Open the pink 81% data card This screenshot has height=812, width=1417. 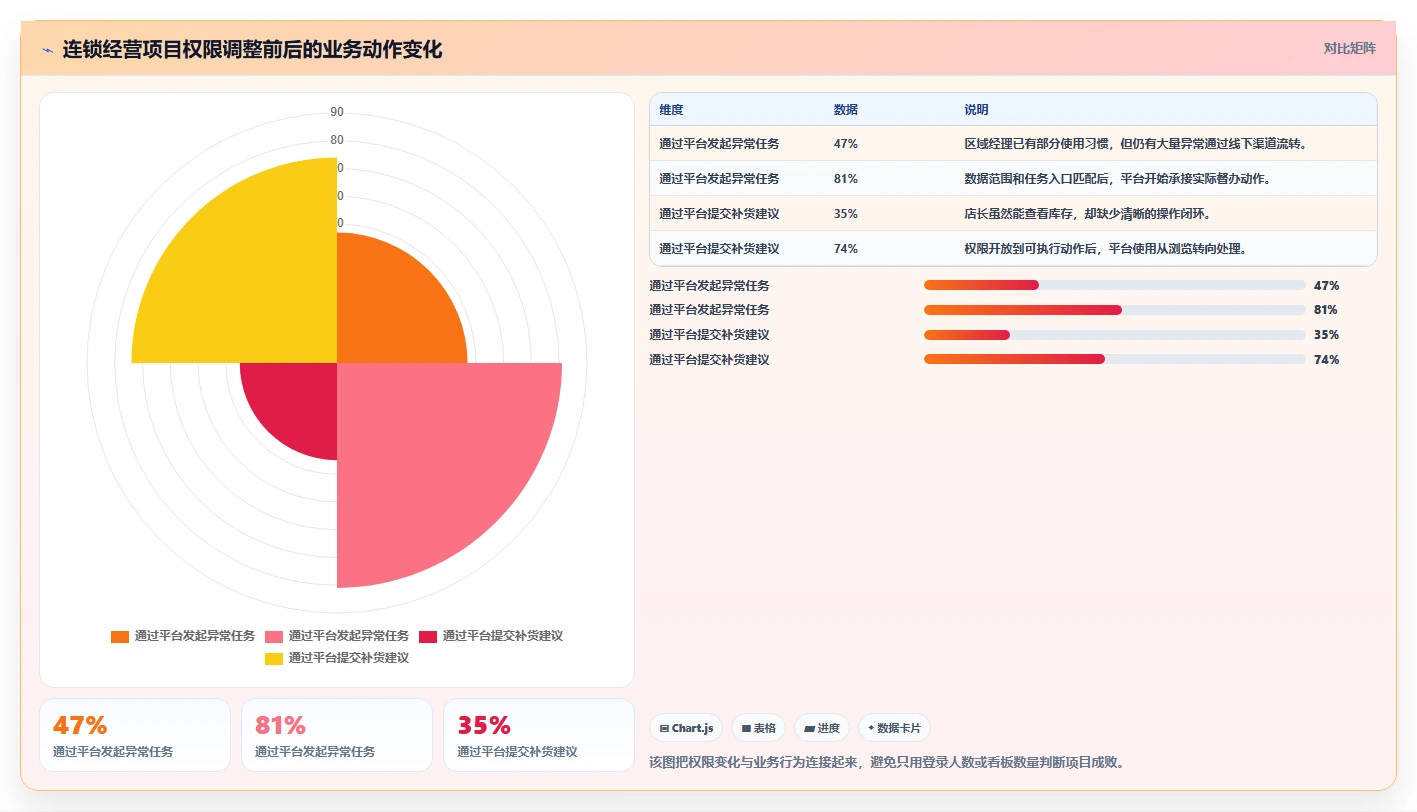pyautogui.click(x=337, y=735)
